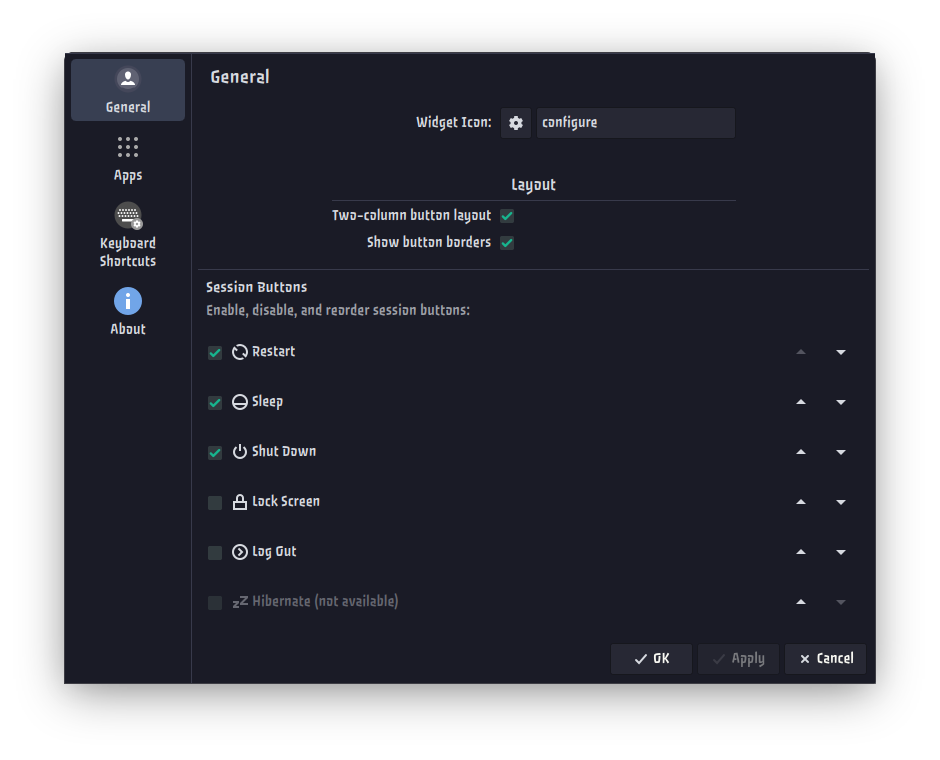940x760 pixels.
Task: Click the Lock Screen padlock icon
Action: (240, 502)
